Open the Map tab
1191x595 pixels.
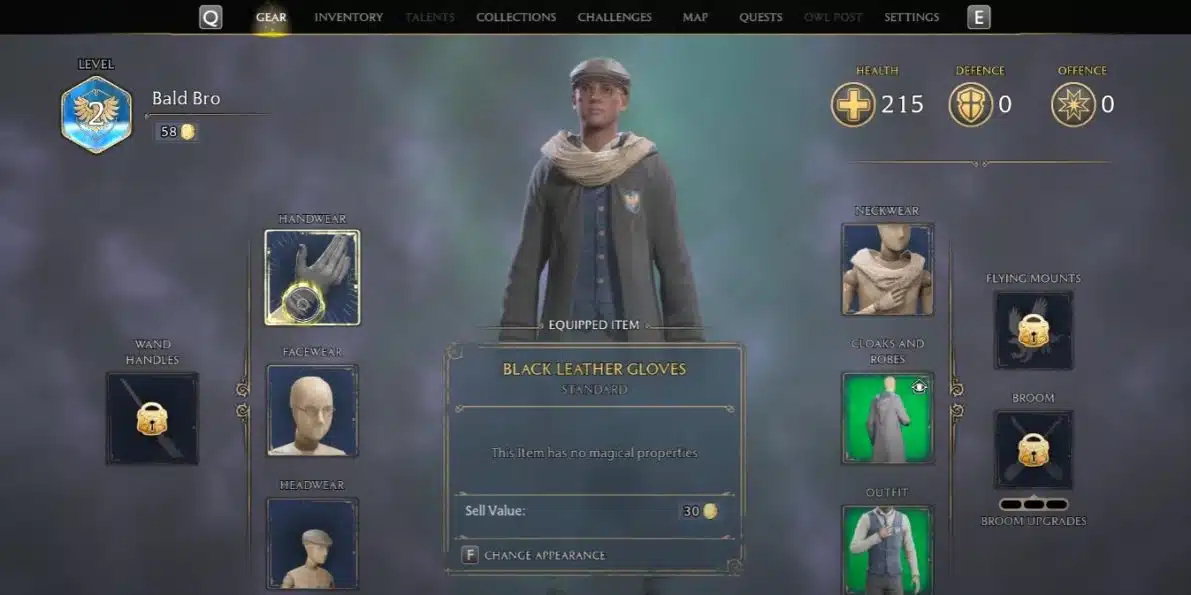[695, 17]
